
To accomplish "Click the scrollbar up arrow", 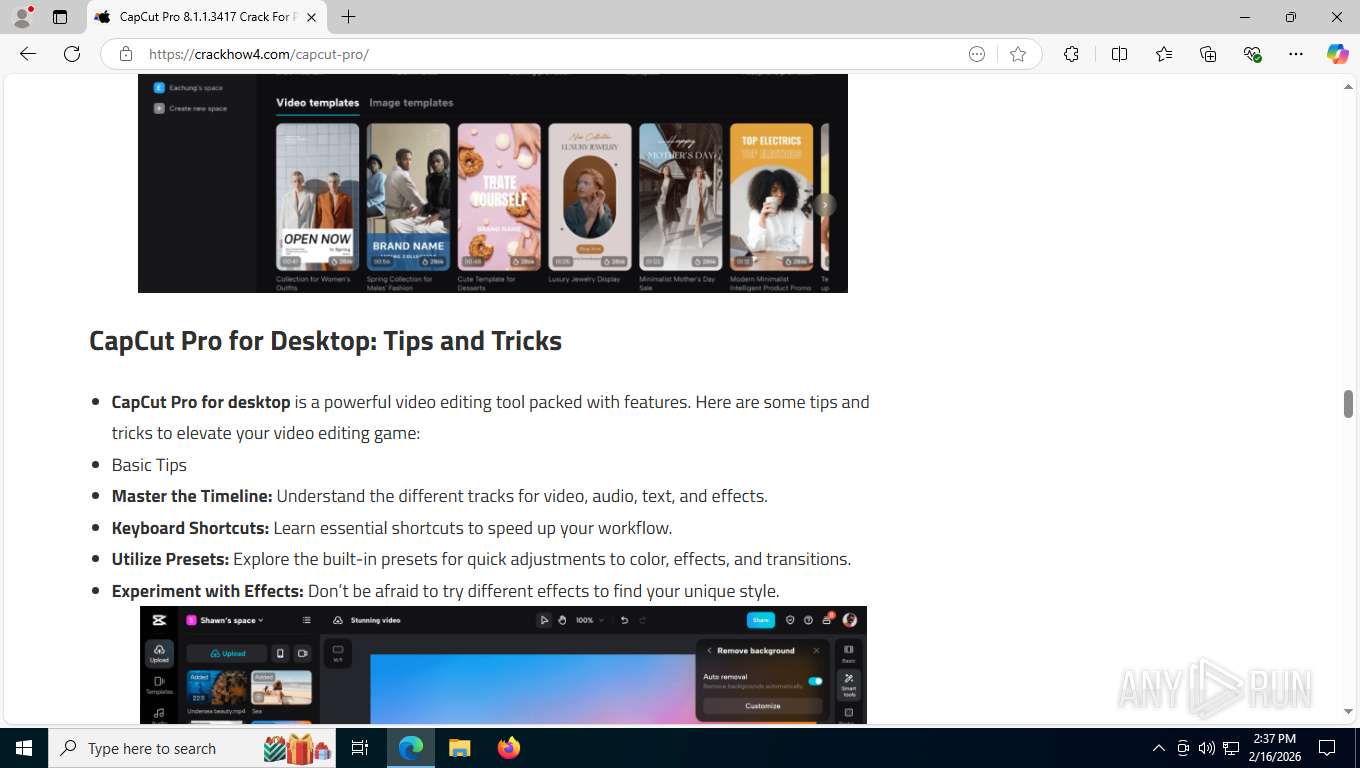I will point(1348,87).
